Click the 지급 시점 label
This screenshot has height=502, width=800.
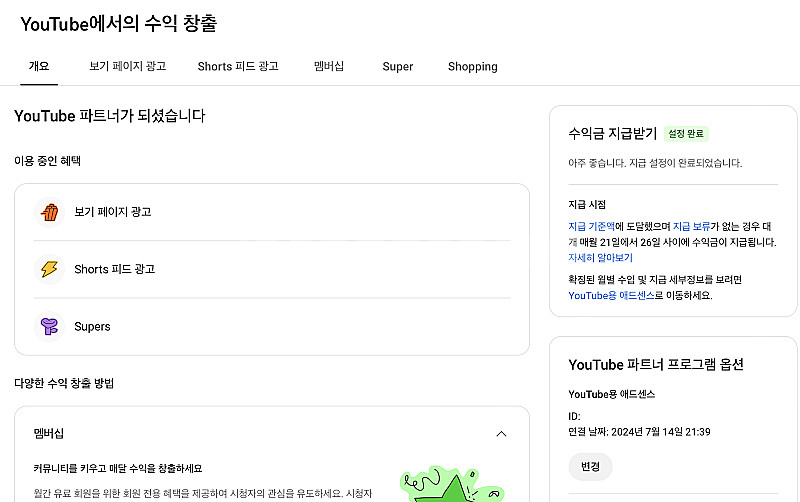click(587, 205)
